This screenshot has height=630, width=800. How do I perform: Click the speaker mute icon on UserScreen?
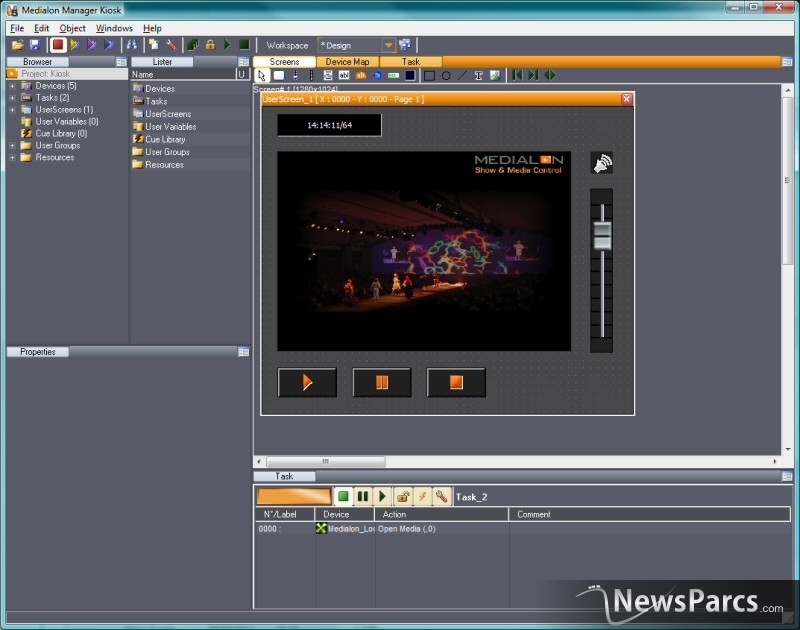point(602,163)
